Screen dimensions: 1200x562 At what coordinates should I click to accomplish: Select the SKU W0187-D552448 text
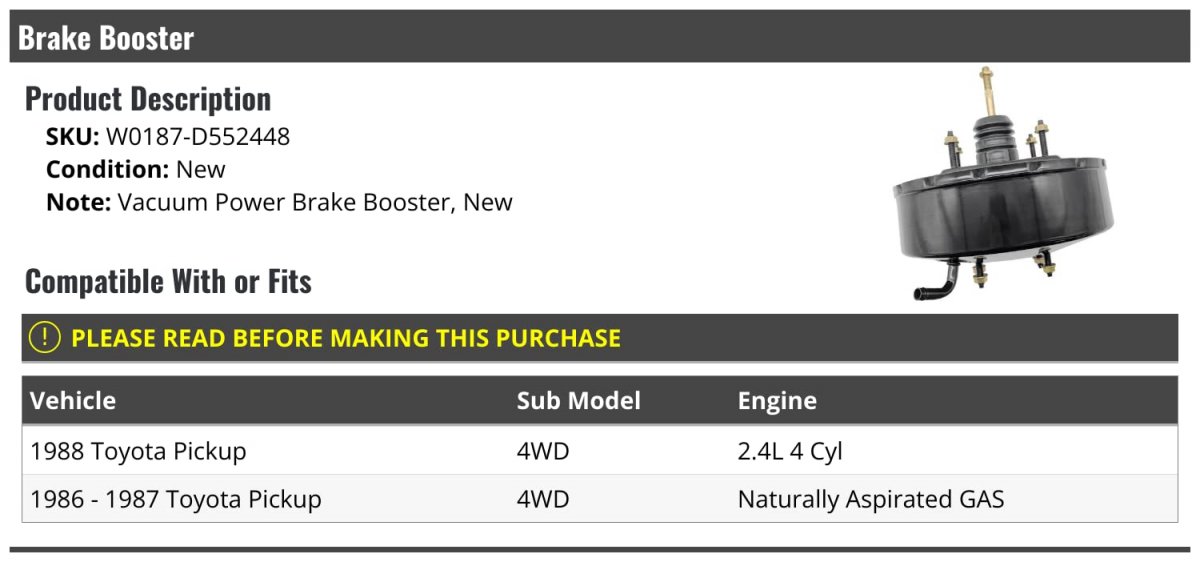168,137
